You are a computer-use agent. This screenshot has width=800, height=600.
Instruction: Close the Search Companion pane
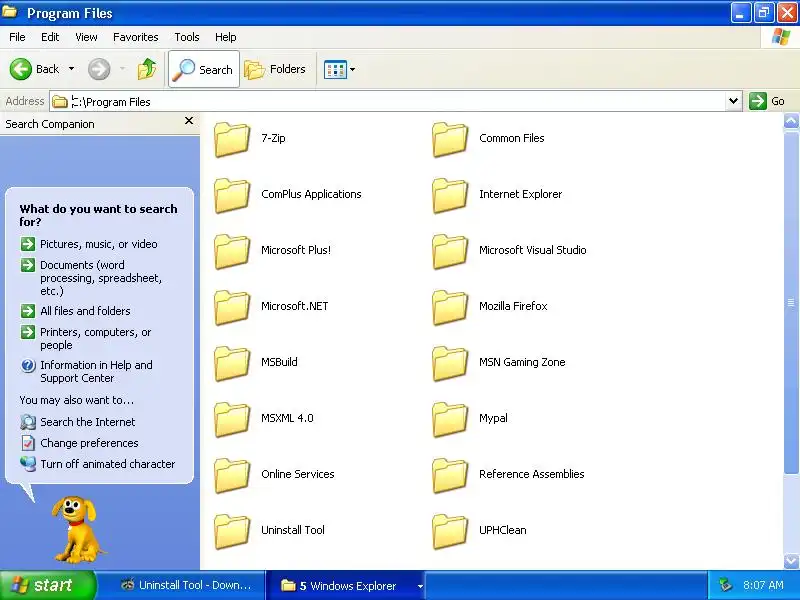tap(189, 121)
